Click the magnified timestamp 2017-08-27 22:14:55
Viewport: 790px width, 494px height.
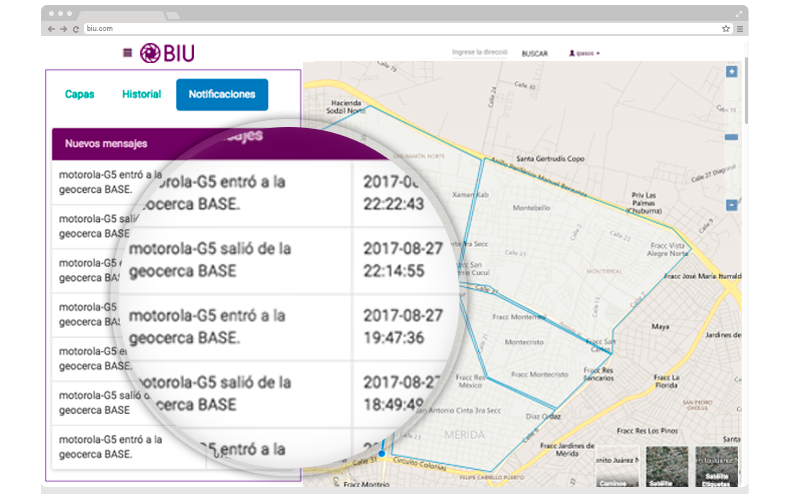(403, 260)
